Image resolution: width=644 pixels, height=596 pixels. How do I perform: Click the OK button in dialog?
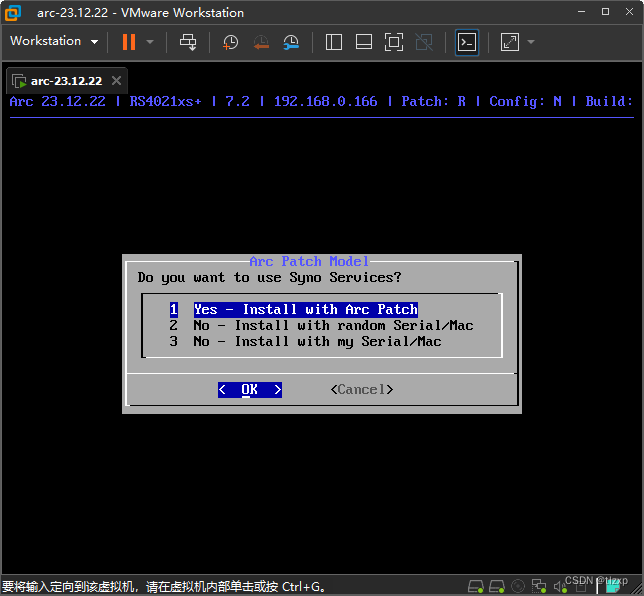click(250, 389)
